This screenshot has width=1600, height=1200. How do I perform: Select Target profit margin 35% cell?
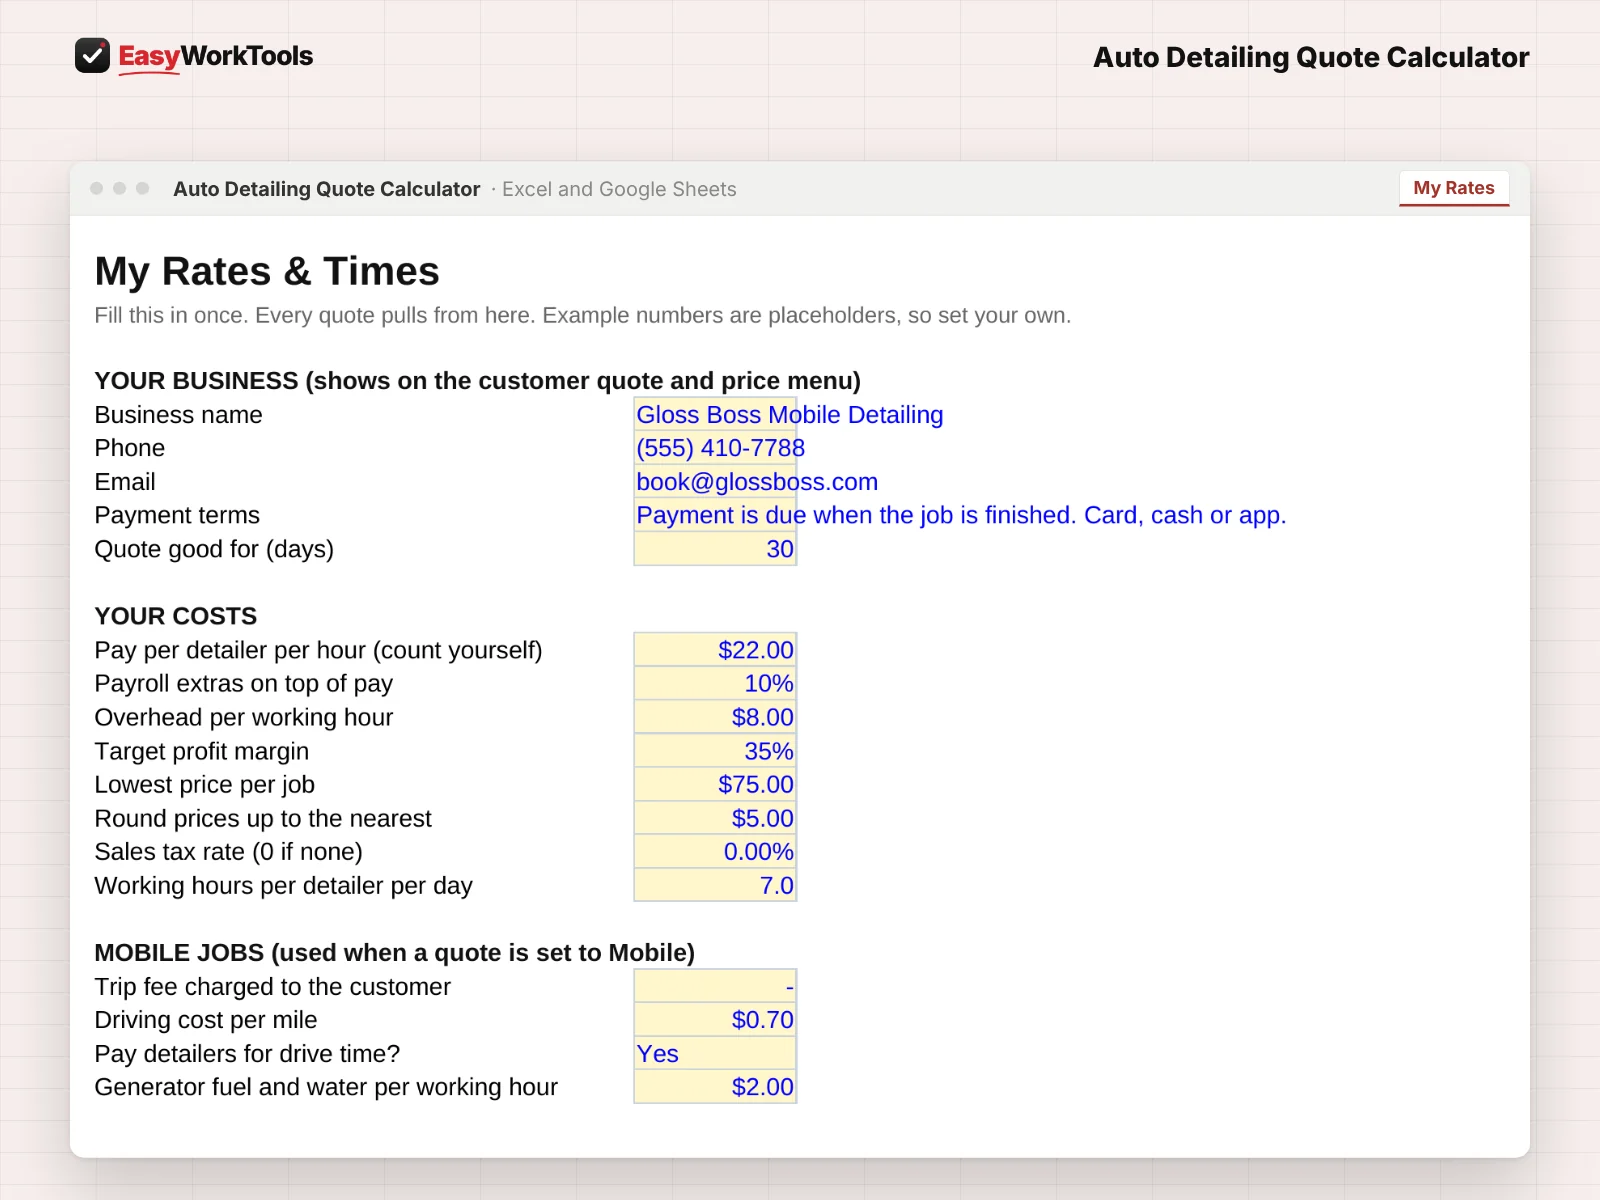point(715,751)
